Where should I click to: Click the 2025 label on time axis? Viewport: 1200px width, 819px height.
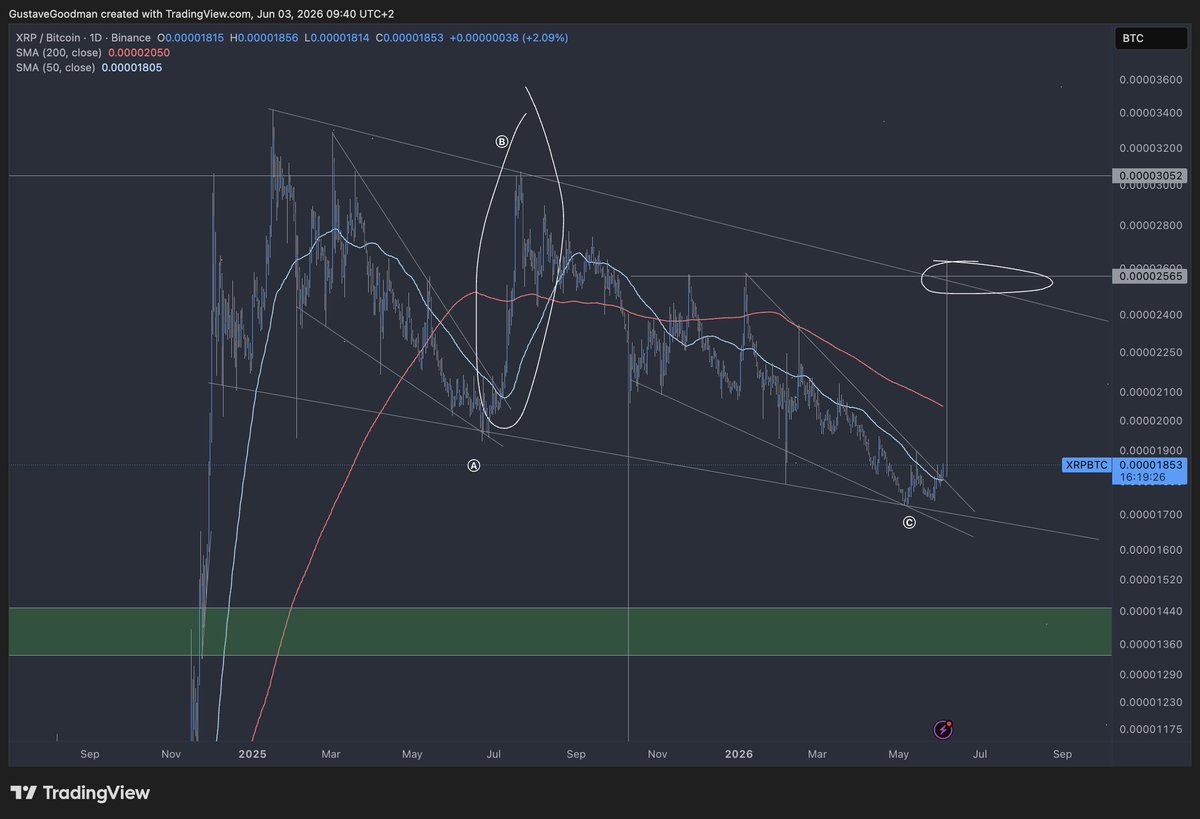pyautogui.click(x=252, y=754)
